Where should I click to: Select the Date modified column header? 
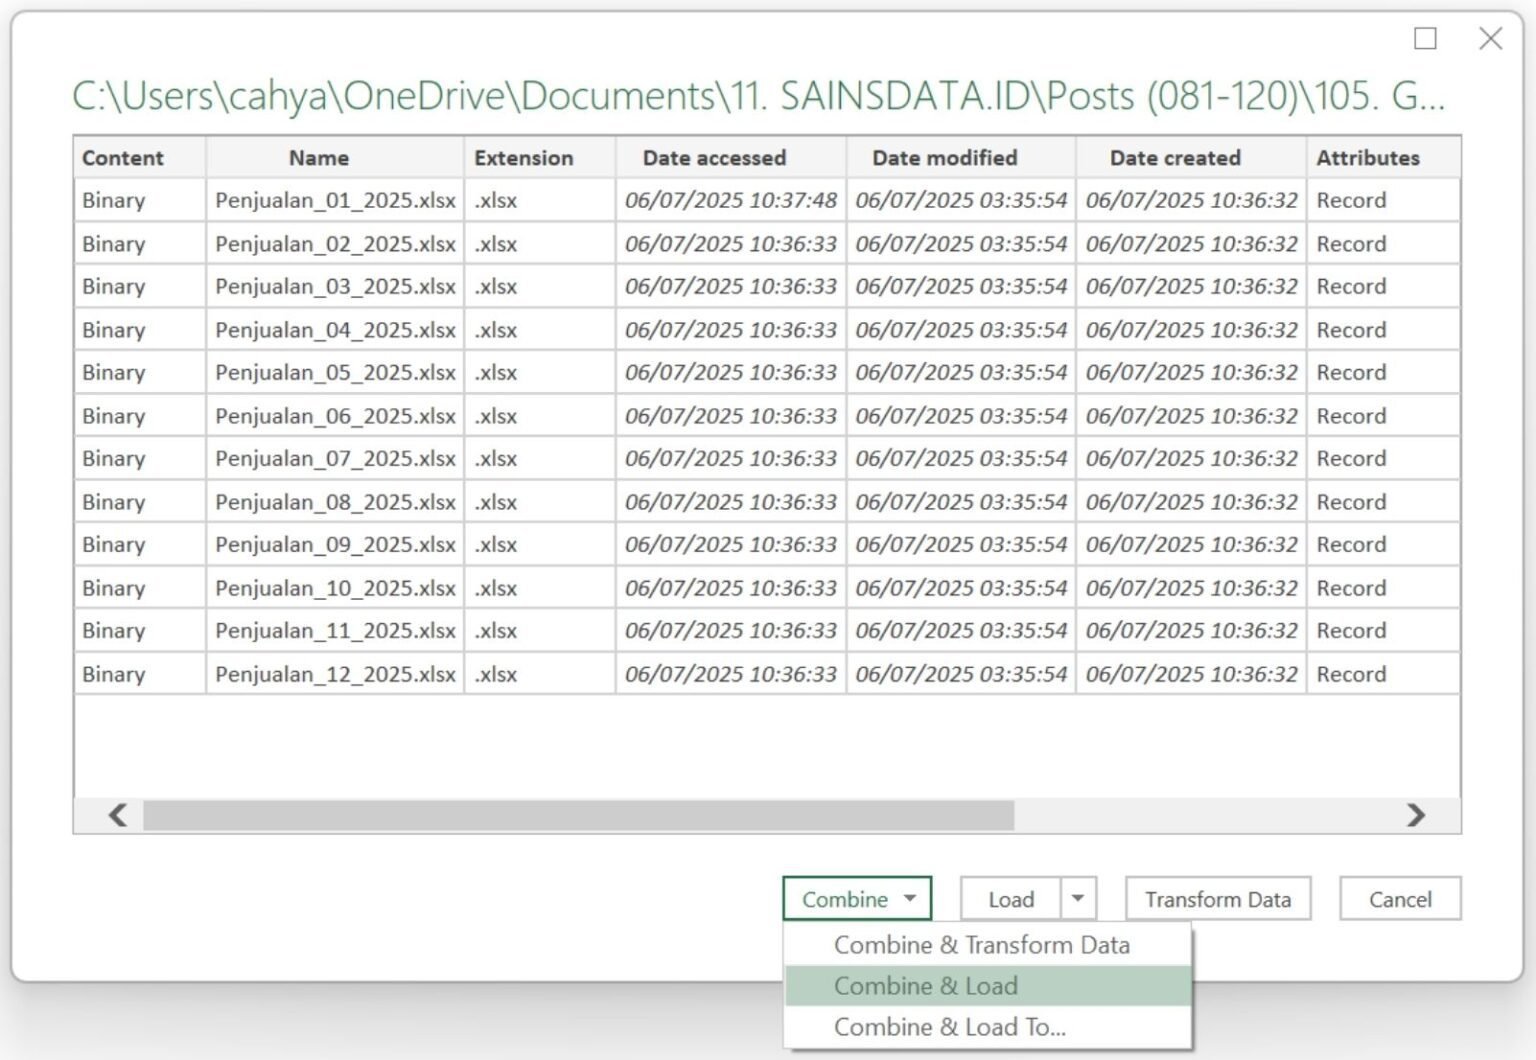[944, 157]
